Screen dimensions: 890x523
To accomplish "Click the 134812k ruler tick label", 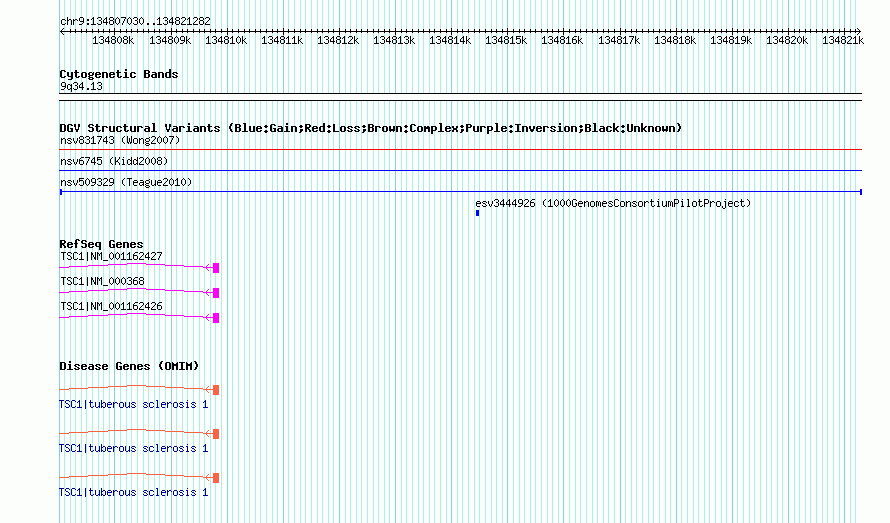I will [338, 40].
